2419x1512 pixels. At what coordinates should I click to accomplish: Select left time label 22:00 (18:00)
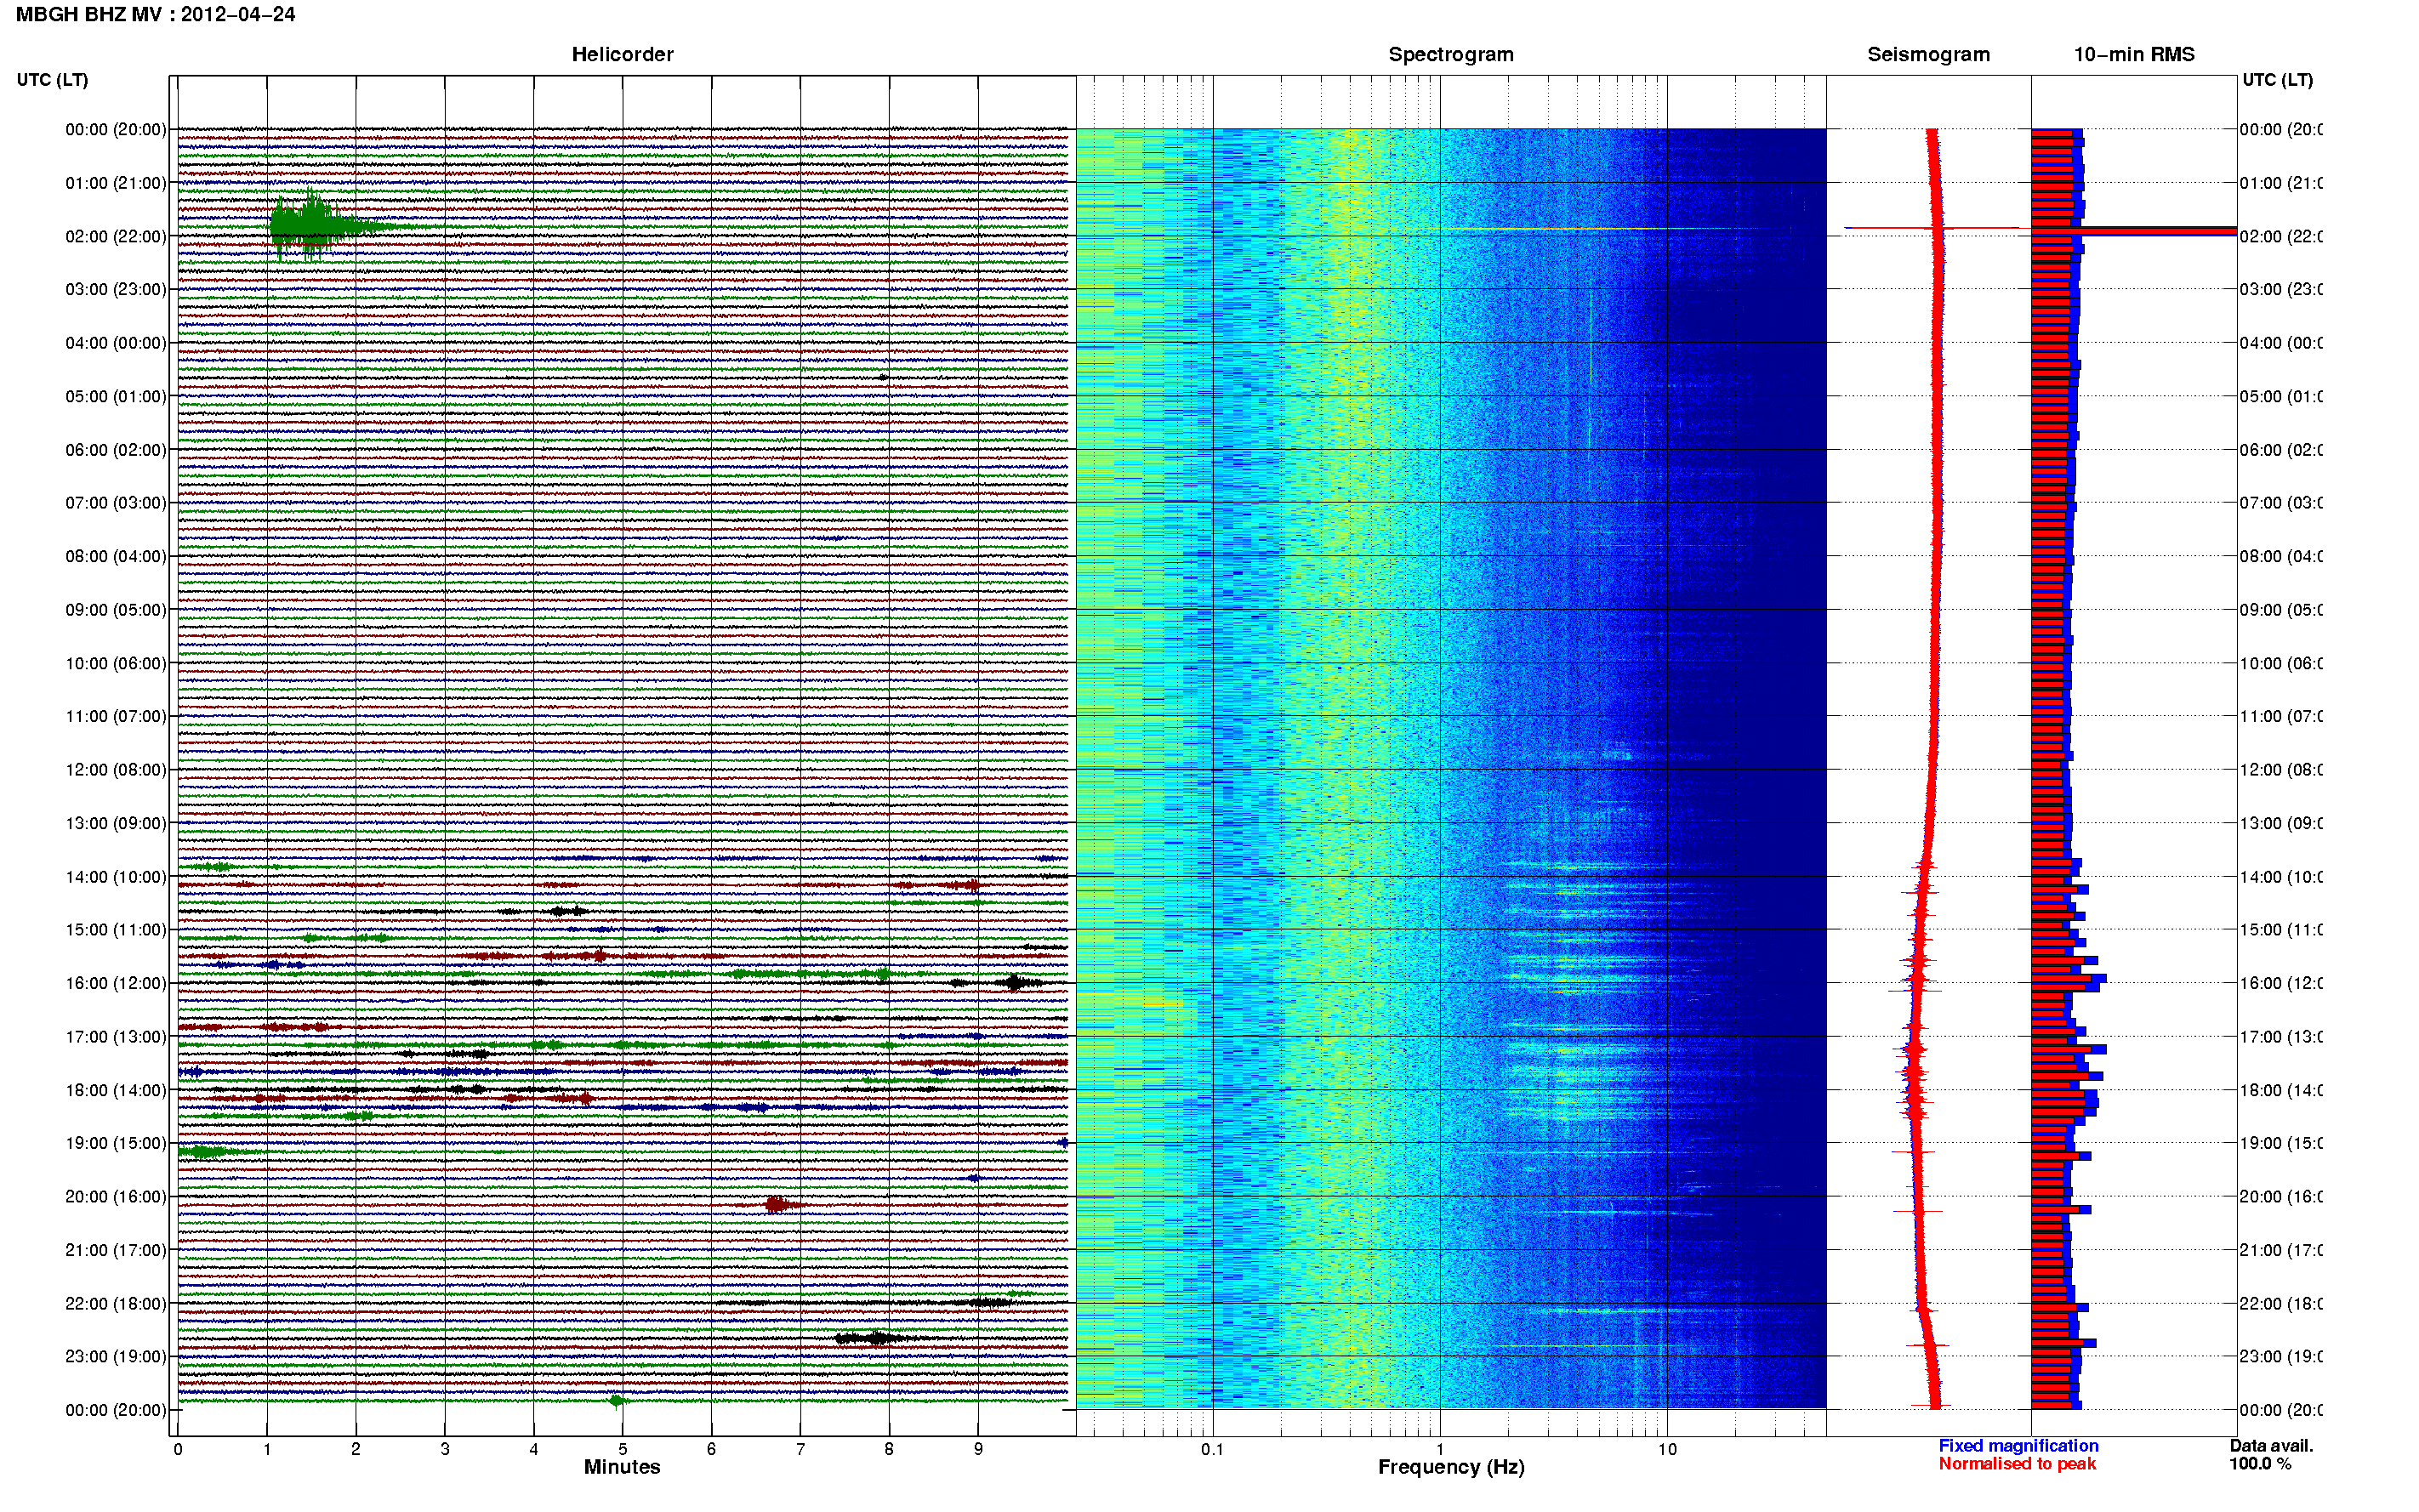pos(116,1303)
